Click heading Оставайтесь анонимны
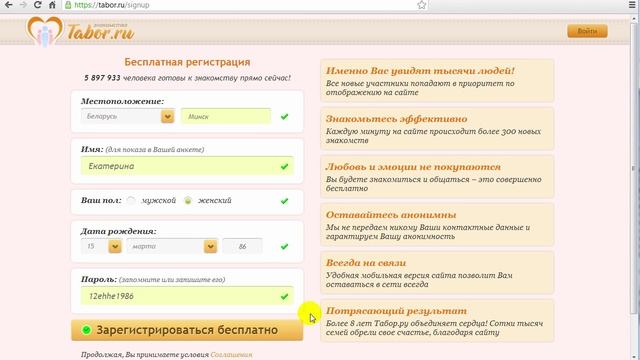640x360 pixels. [x=391, y=215]
